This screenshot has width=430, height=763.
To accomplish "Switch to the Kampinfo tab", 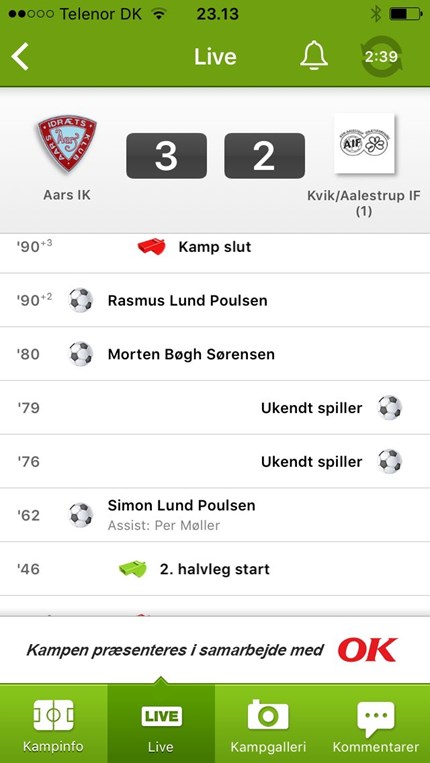I will click(54, 724).
